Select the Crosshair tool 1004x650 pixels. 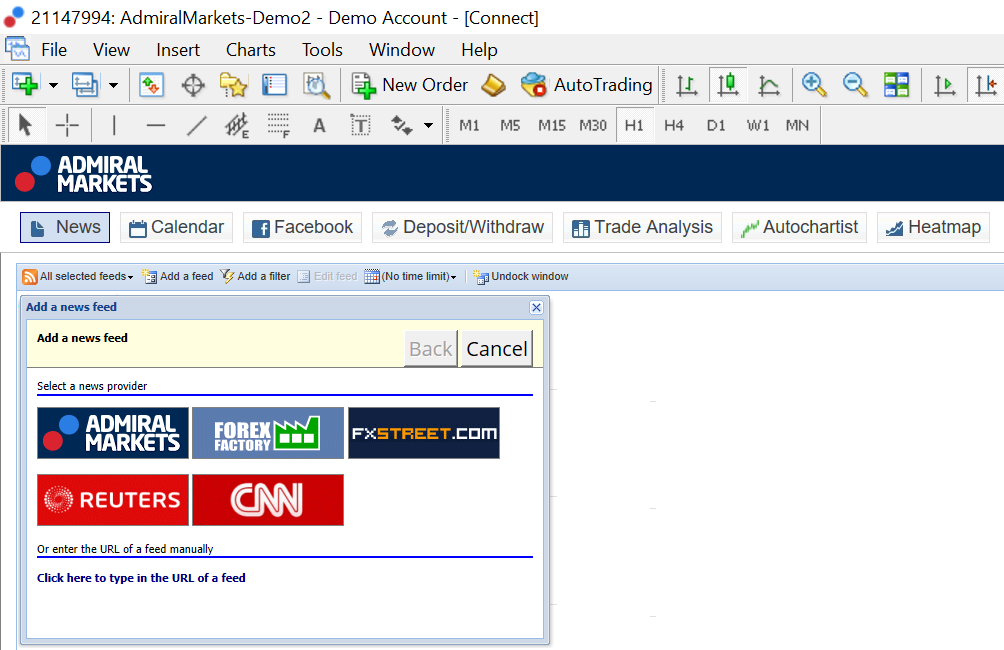click(x=67, y=125)
